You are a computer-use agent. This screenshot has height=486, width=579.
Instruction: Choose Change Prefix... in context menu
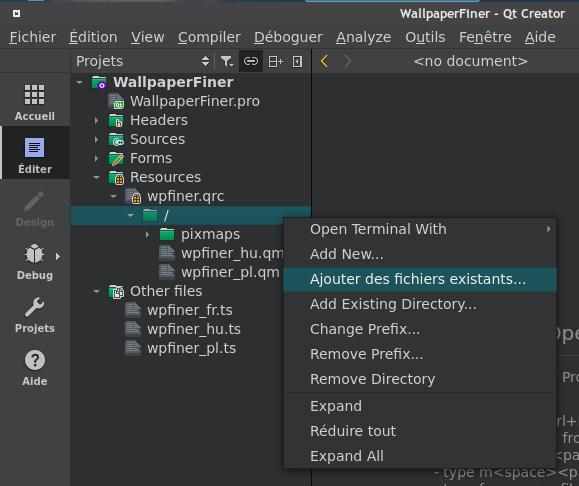(x=420, y=329)
